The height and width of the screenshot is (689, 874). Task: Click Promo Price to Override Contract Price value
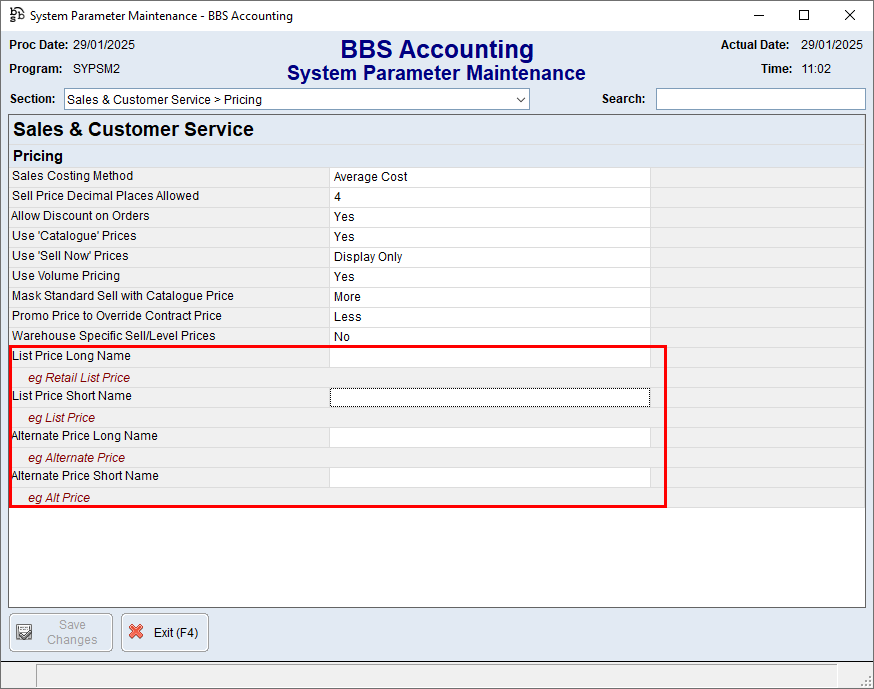tap(489, 317)
